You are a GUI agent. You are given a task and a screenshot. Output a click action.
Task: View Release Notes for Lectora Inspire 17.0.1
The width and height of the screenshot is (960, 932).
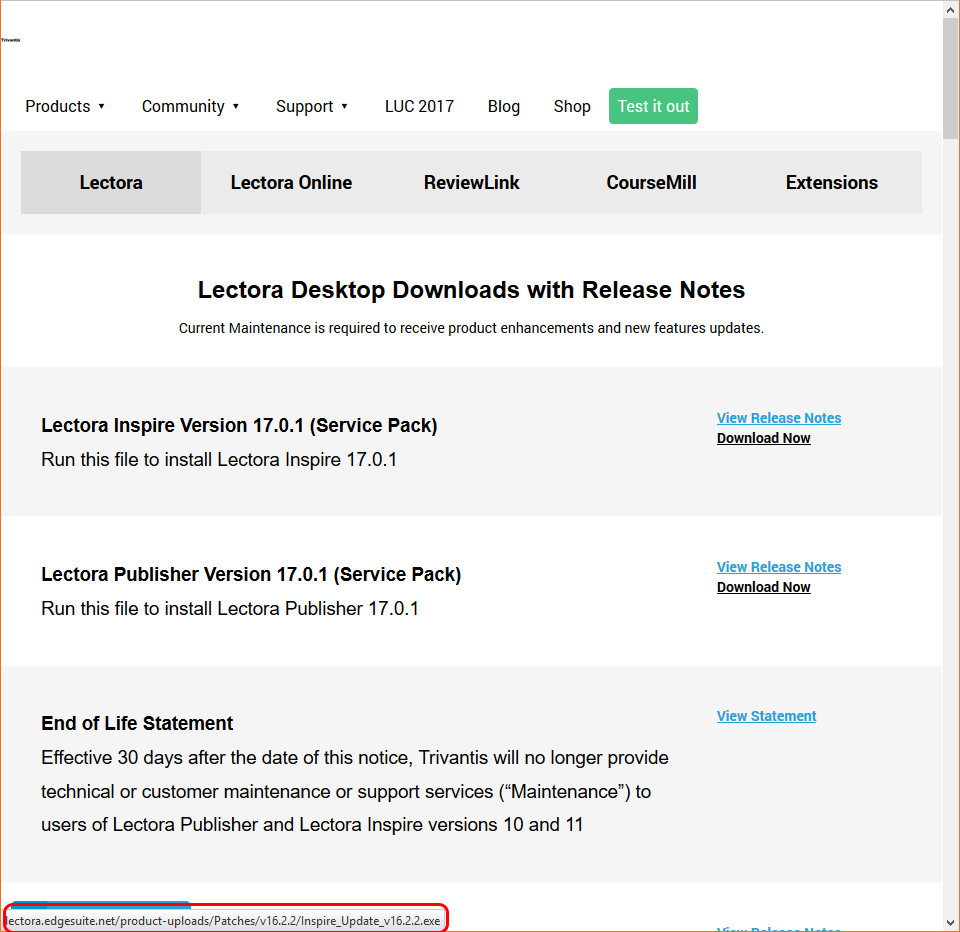coord(779,418)
